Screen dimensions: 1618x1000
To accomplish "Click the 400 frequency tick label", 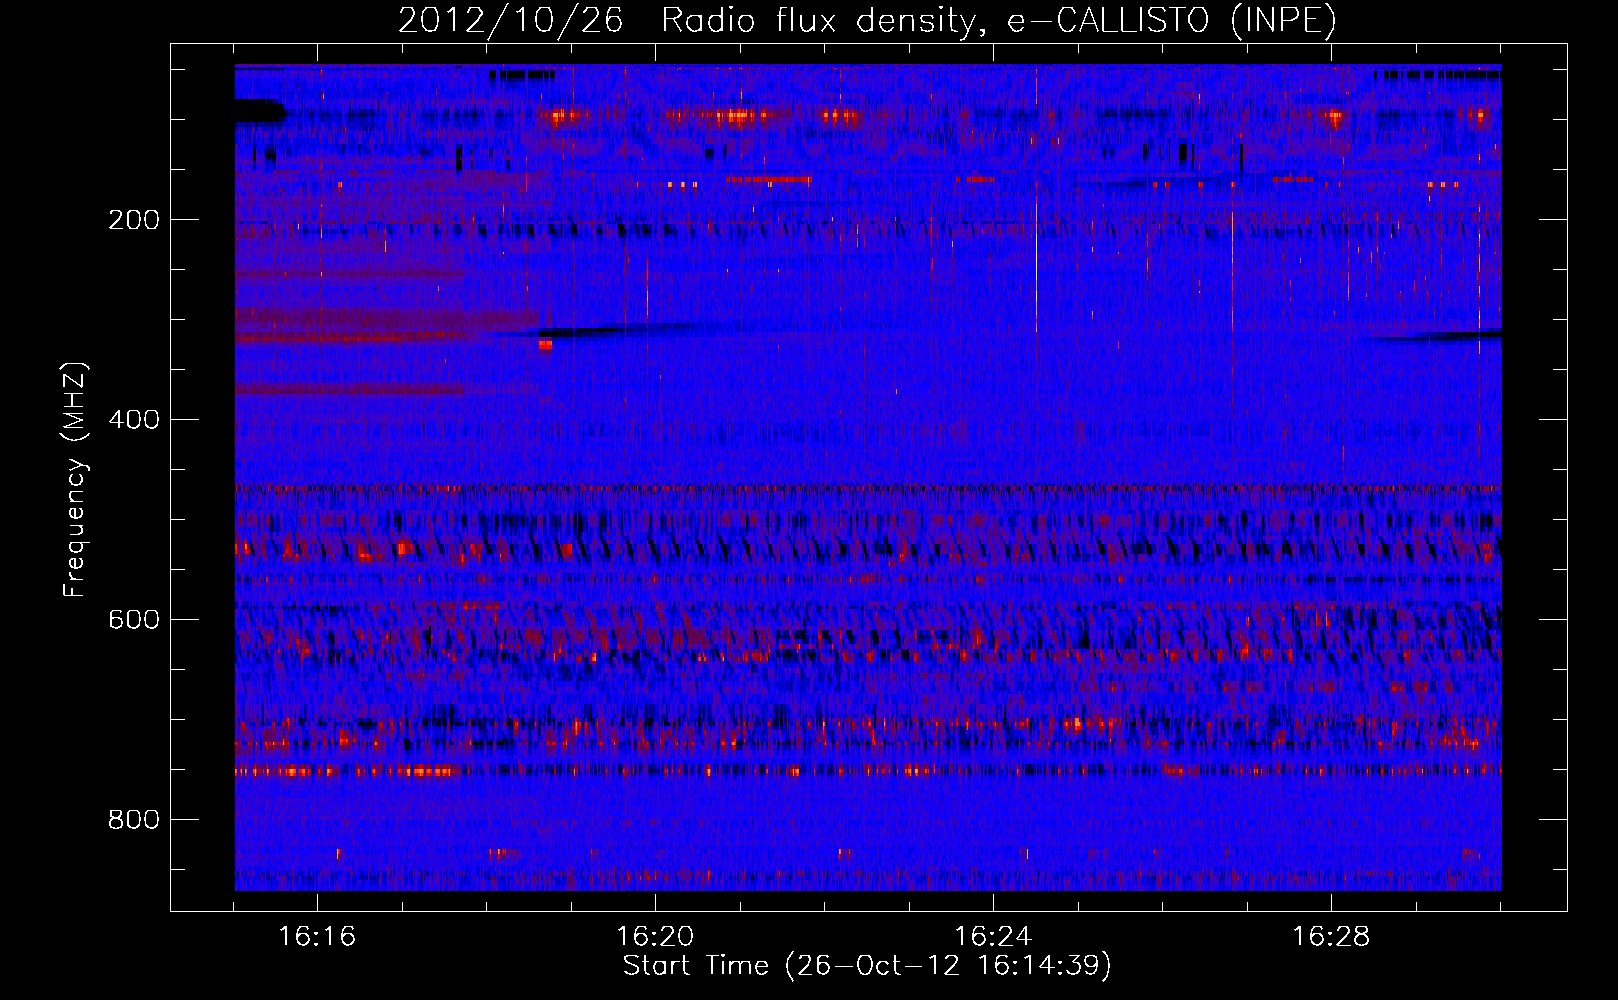I will point(134,420).
